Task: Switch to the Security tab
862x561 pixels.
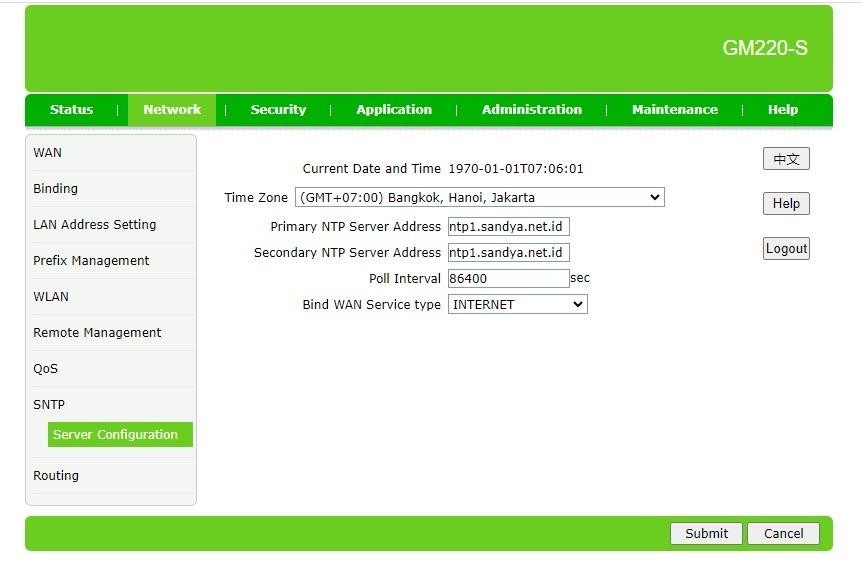Action: click(278, 110)
